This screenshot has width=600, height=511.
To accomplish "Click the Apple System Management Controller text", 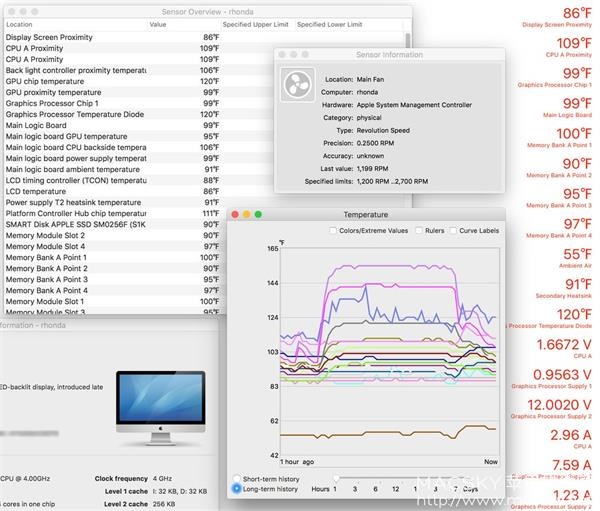I will click(x=414, y=105).
